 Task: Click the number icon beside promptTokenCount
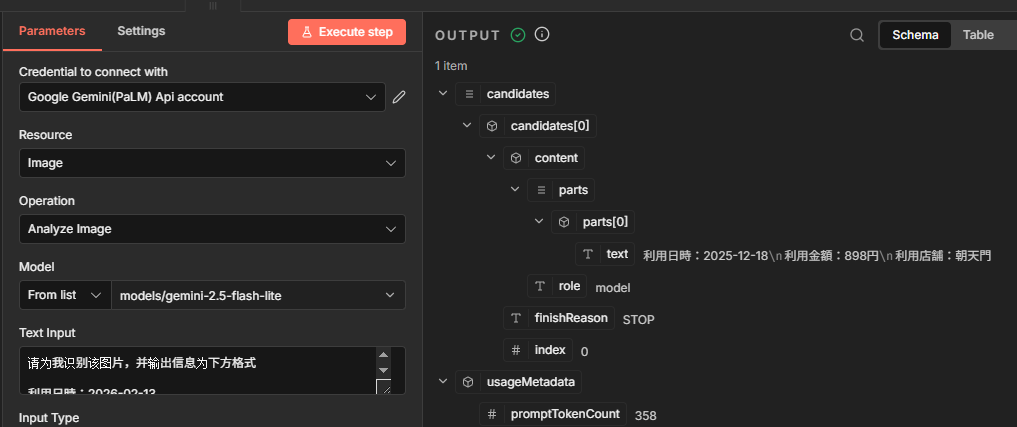tap(493, 414)
